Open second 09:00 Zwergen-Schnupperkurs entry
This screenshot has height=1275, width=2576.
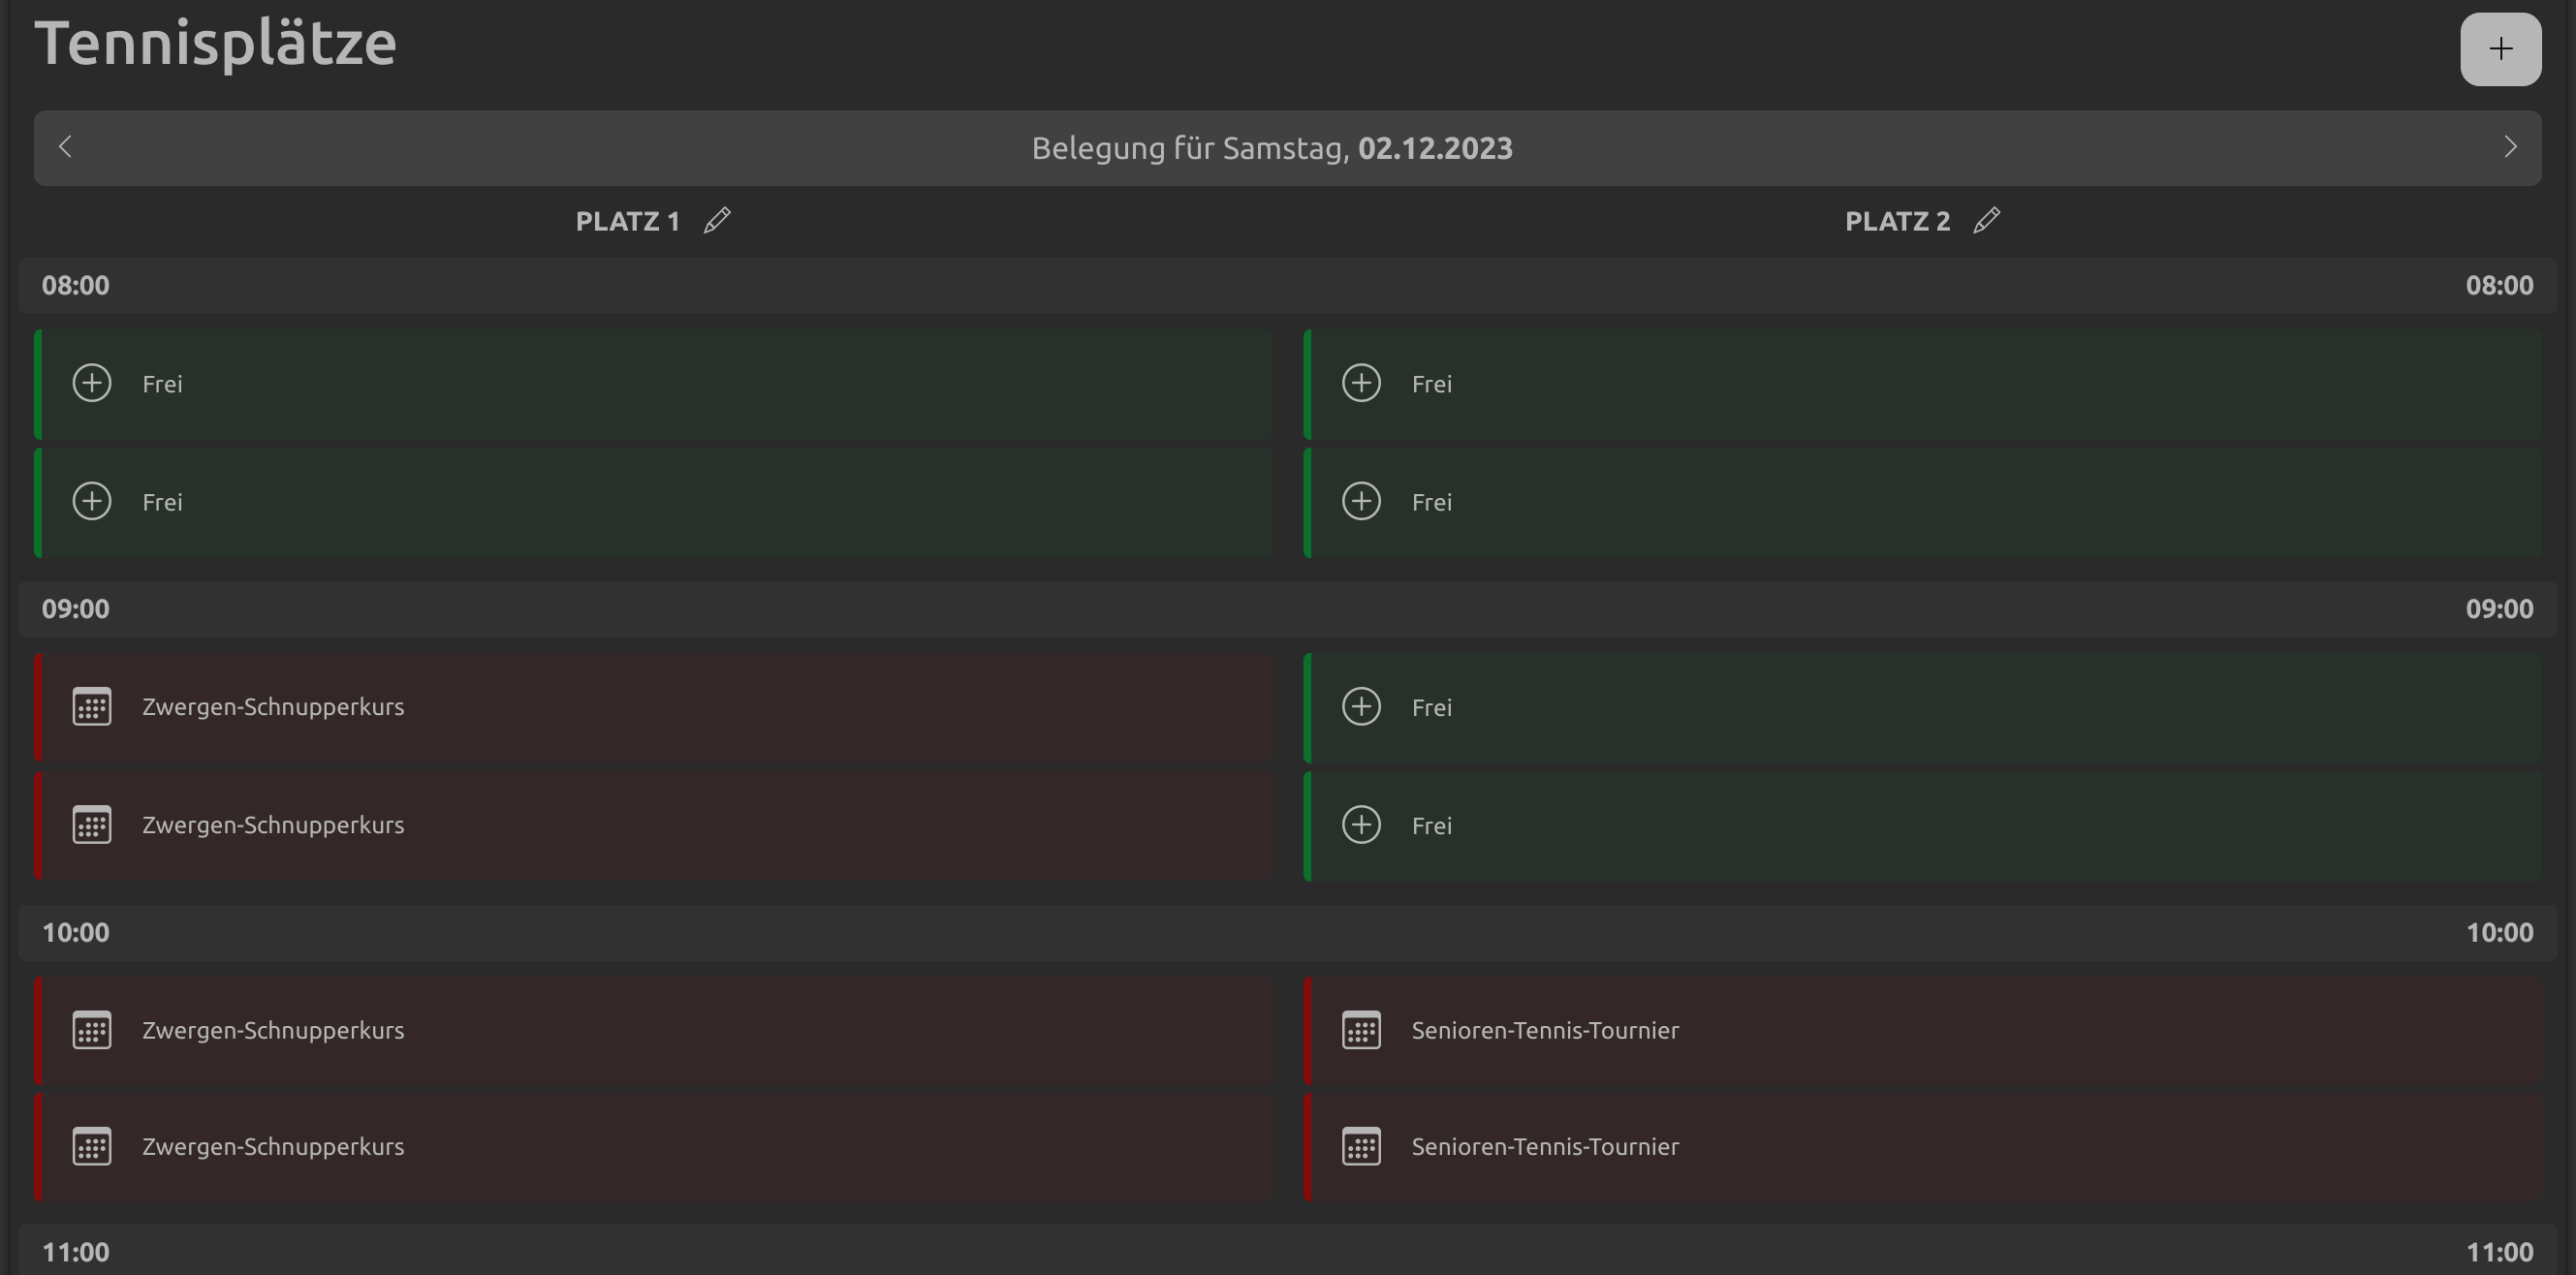pos(273,825)
